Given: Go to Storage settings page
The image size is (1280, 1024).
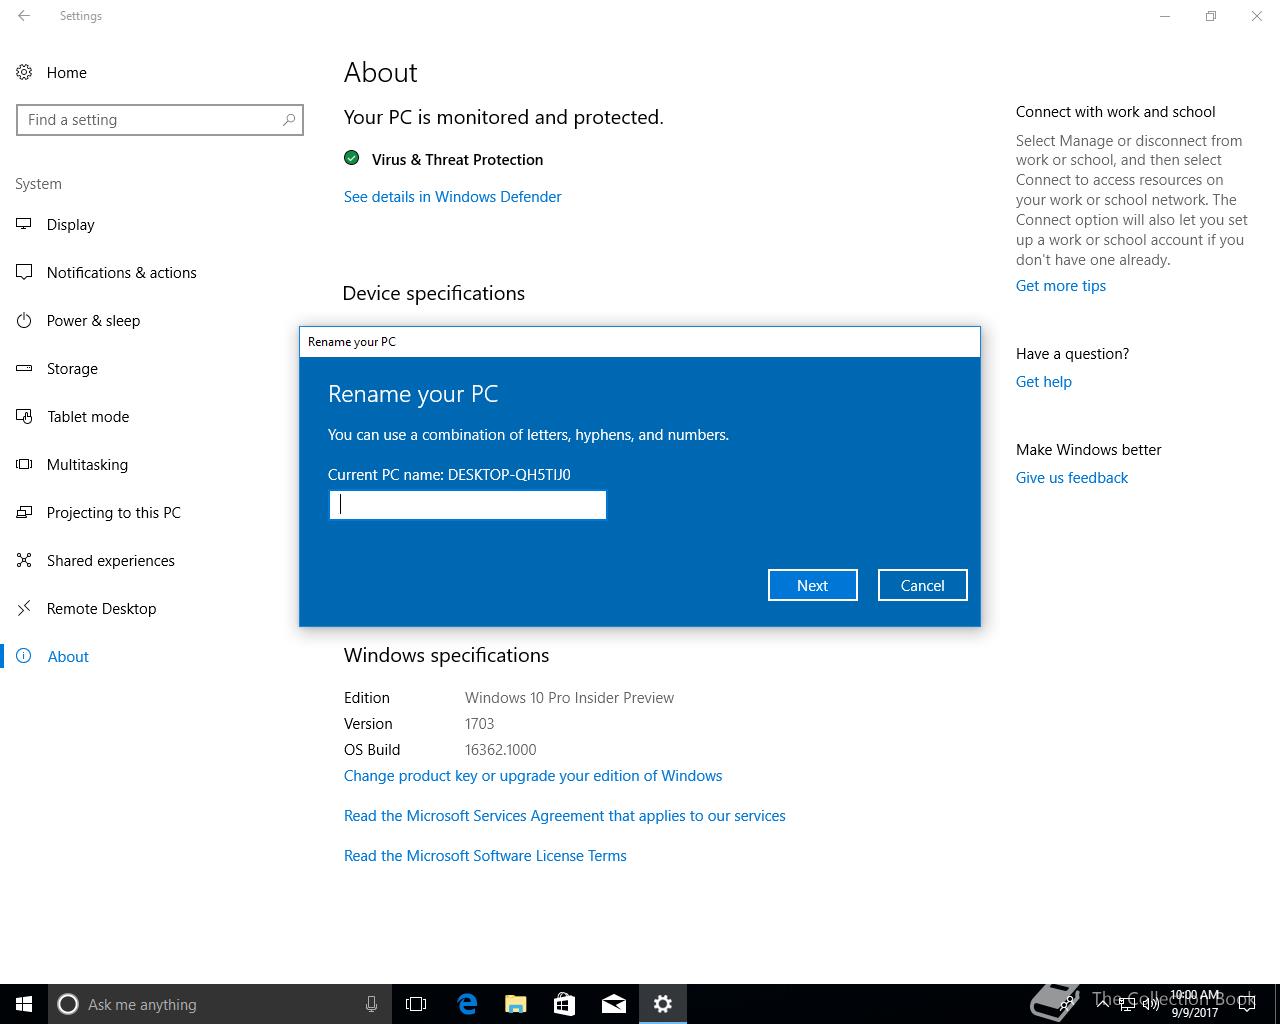Looking at the screenshot, I should coord(72,368).
